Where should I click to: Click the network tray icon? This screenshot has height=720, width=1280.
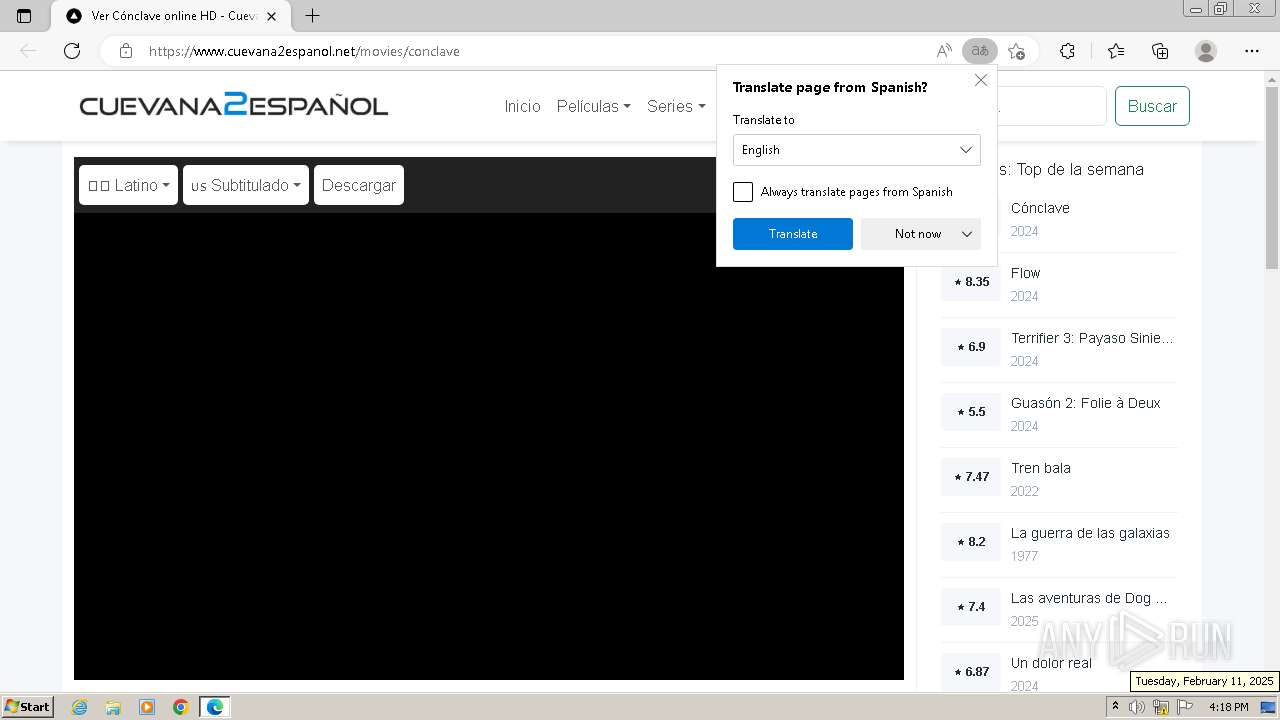click(x=1161, y=707)
